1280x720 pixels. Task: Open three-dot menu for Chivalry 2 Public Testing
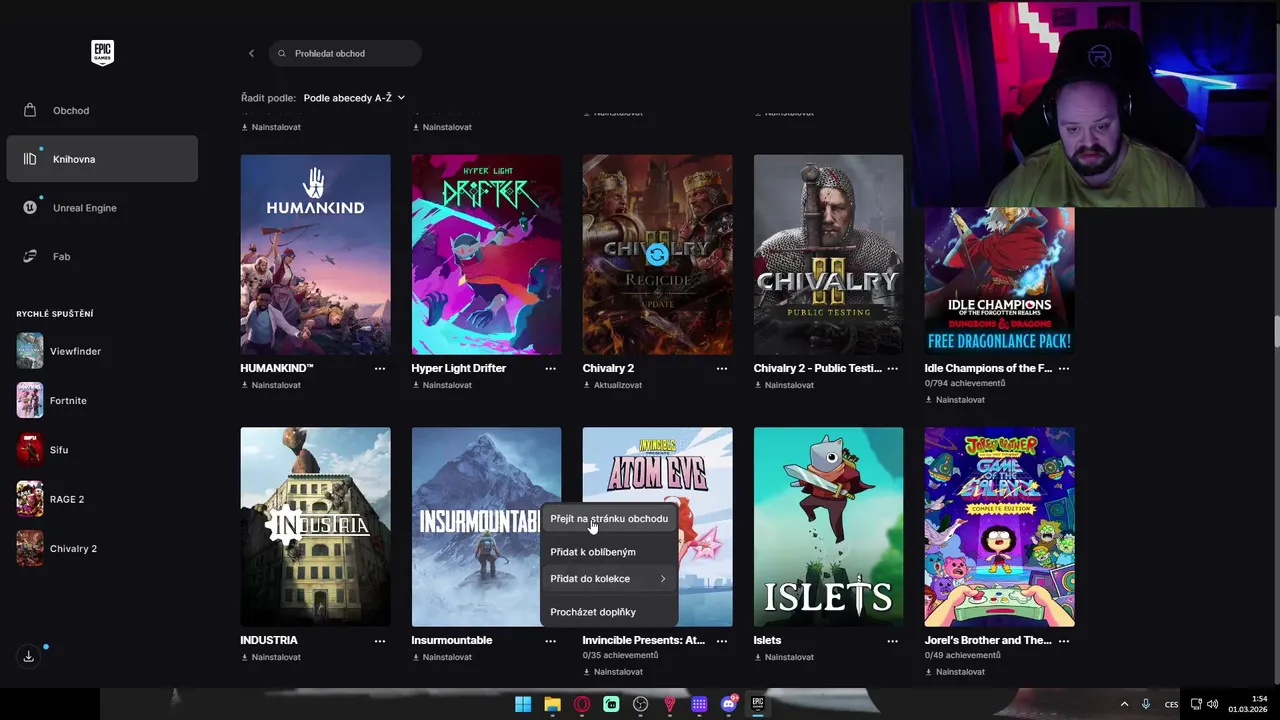(x=893, y=369)
